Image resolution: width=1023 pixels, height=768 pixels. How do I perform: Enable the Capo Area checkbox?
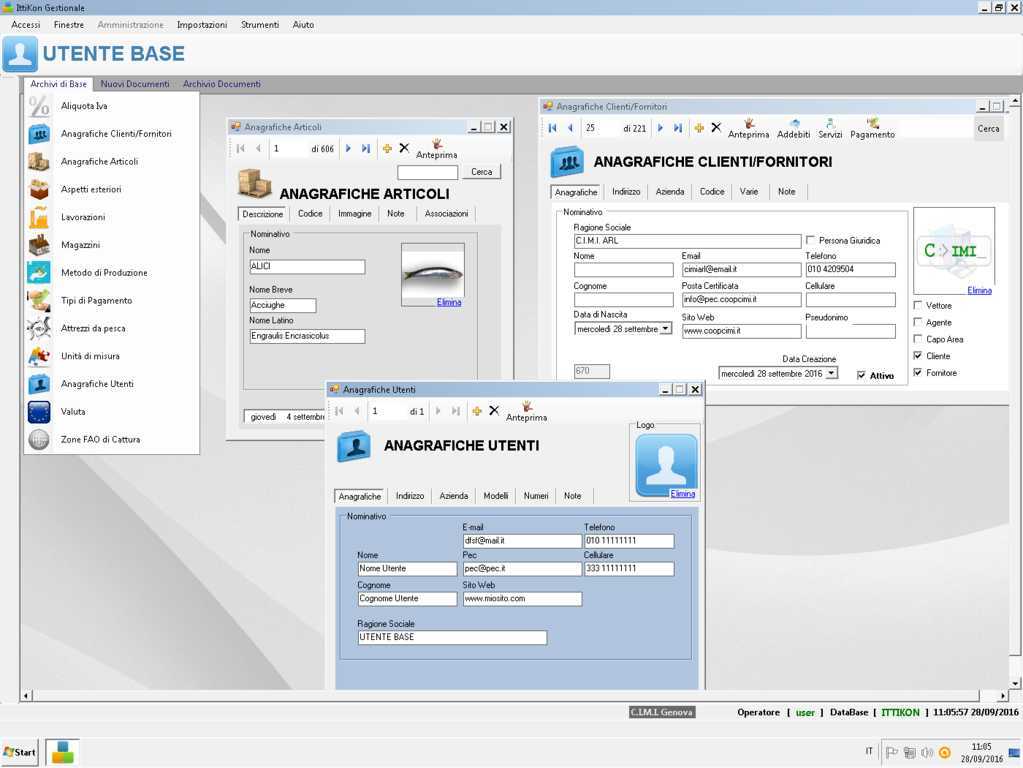[x=918, y=339]
